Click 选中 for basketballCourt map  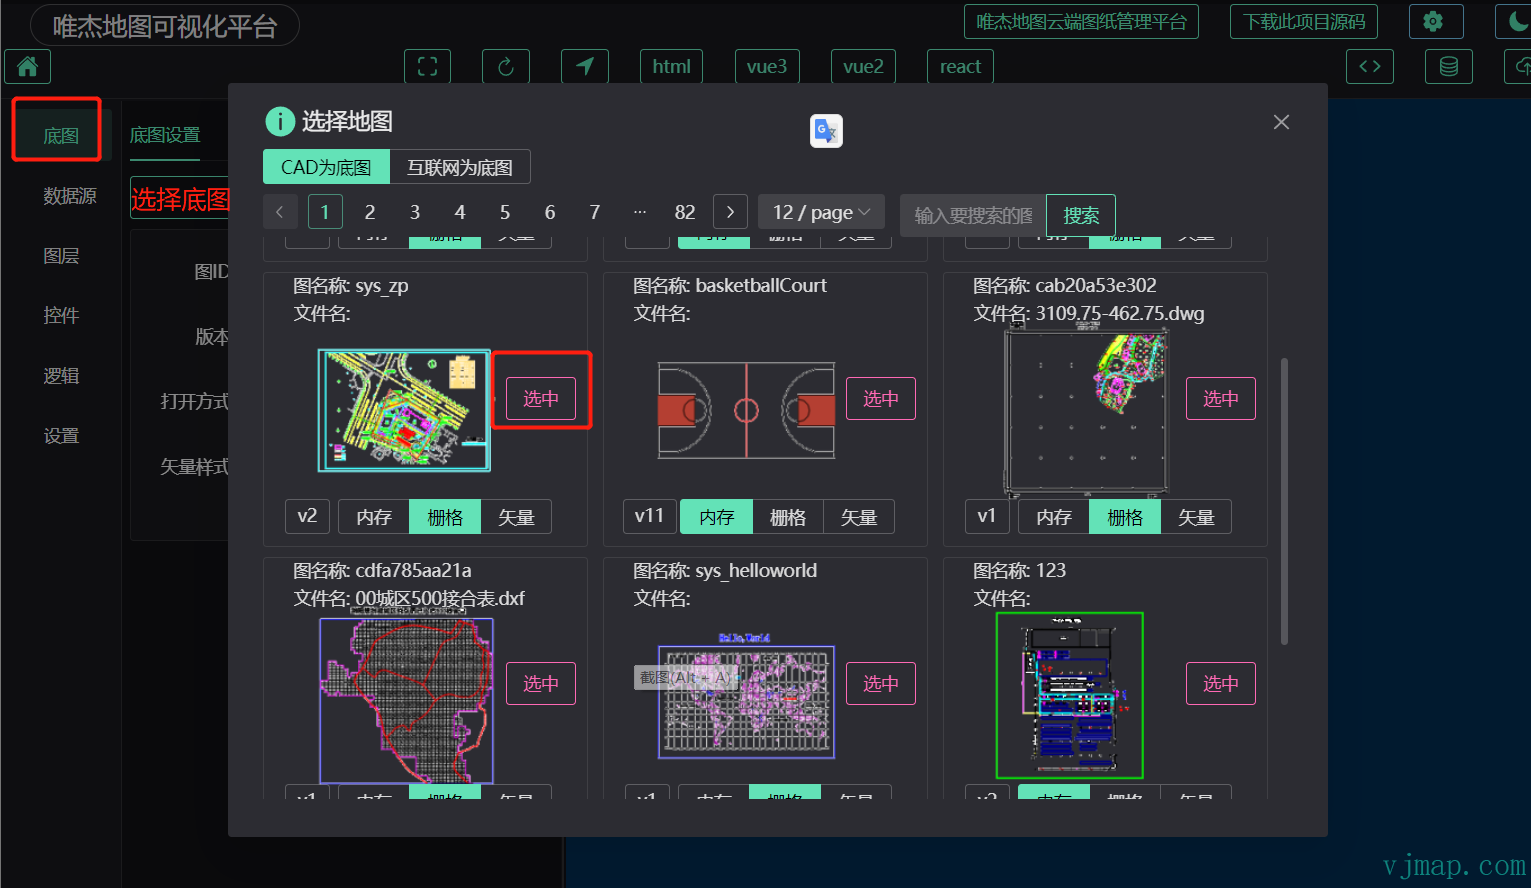[881, 398]
